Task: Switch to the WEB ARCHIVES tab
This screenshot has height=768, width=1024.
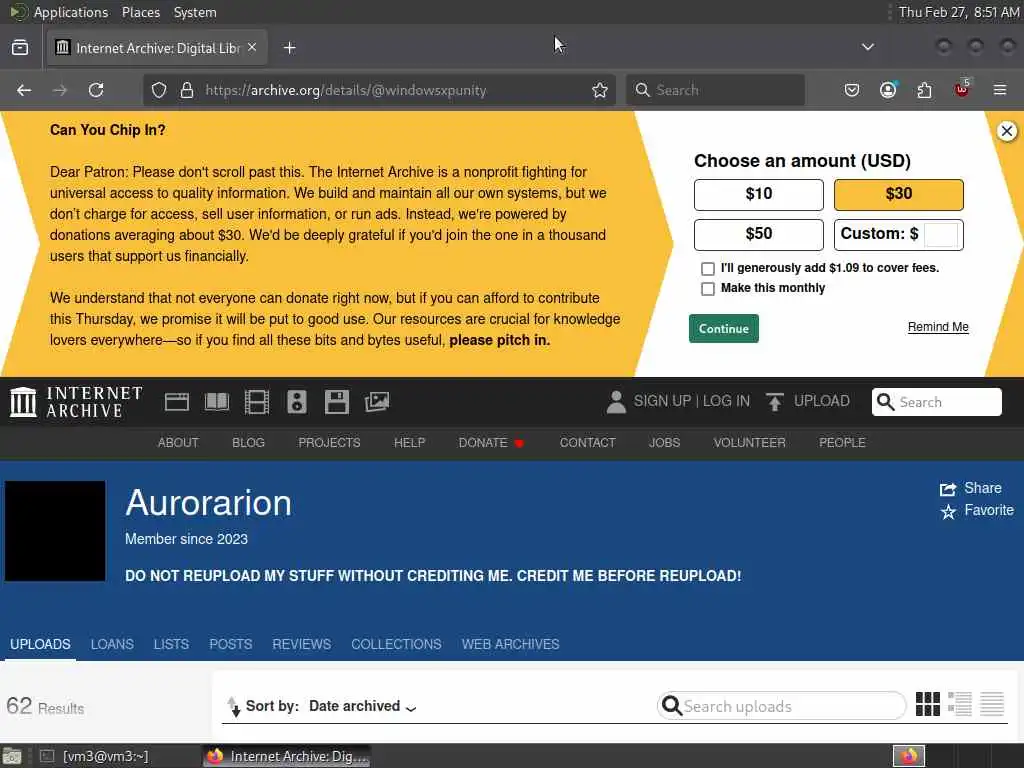Action: tap(511, 645)
